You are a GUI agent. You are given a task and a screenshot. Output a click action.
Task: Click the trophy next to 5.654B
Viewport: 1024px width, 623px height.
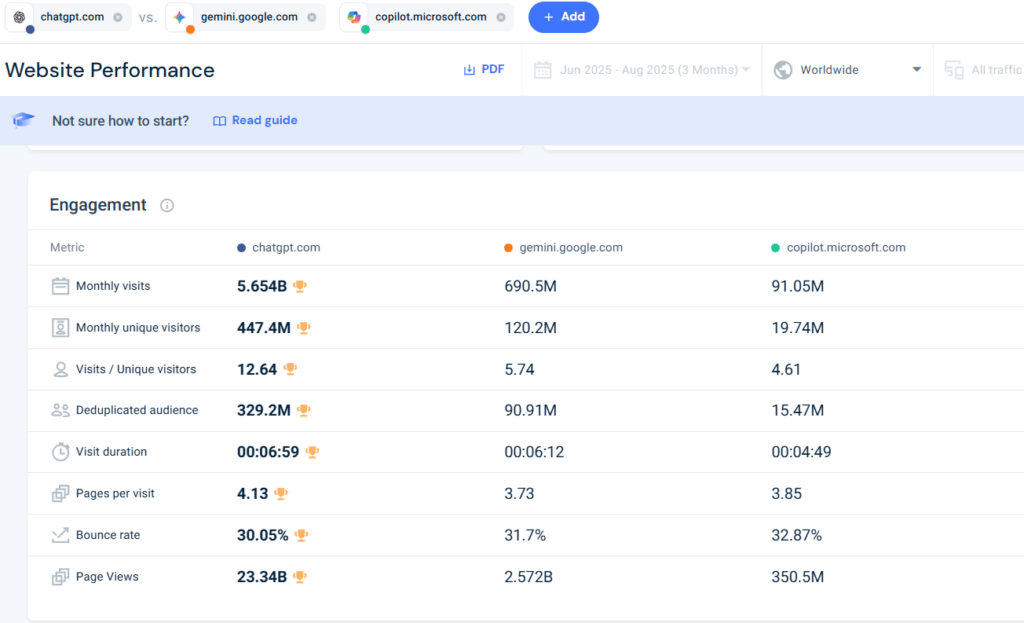[300, 286]
